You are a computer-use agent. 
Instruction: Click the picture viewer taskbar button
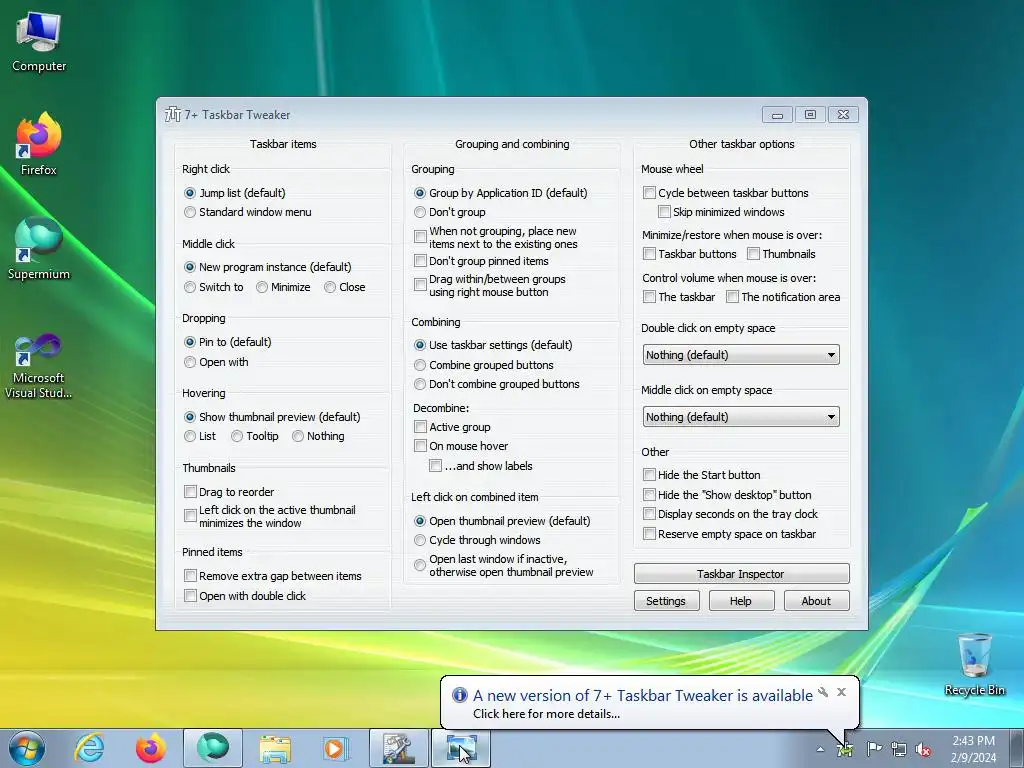tap(460, 748)
